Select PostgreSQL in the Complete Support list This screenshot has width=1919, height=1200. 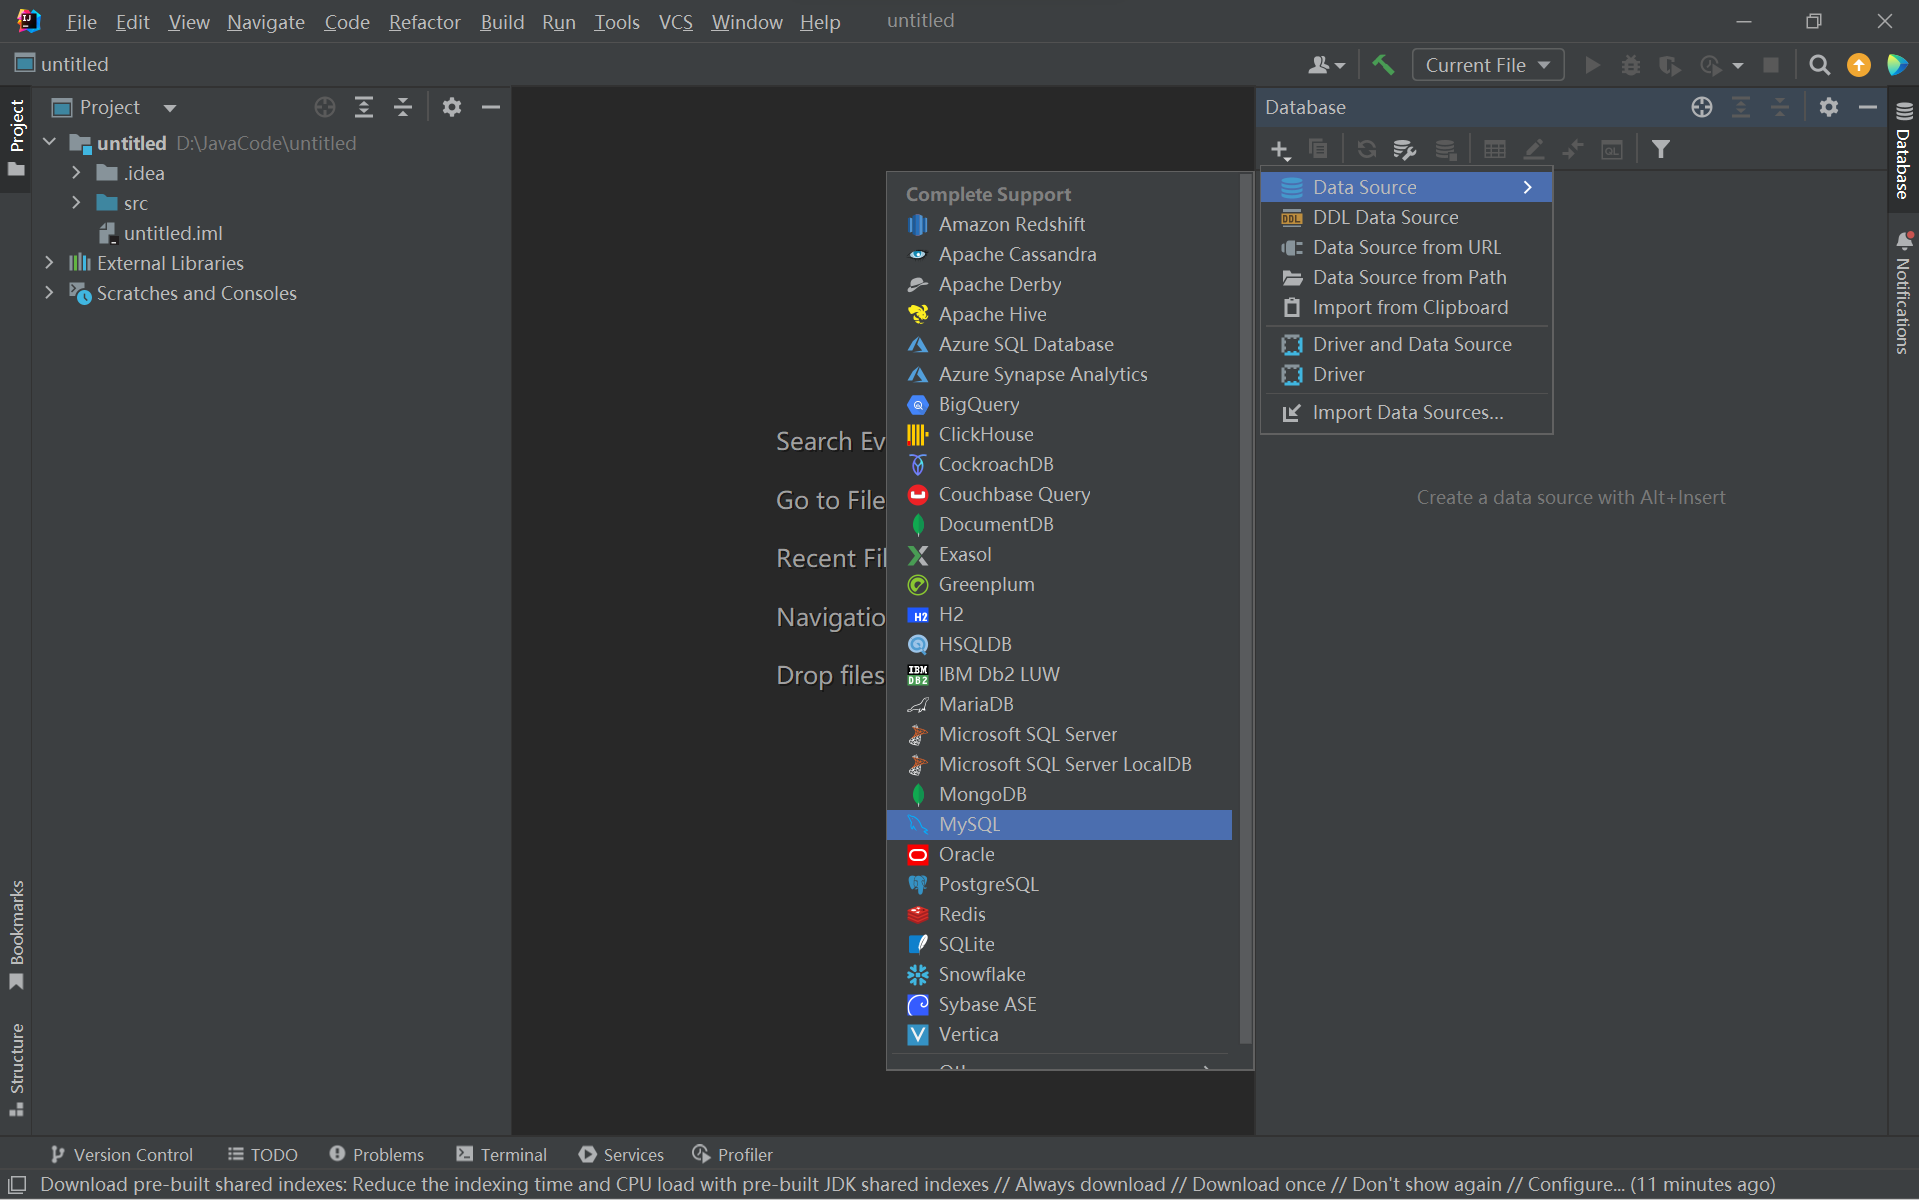pyautogui.click(x=988, y=883)
